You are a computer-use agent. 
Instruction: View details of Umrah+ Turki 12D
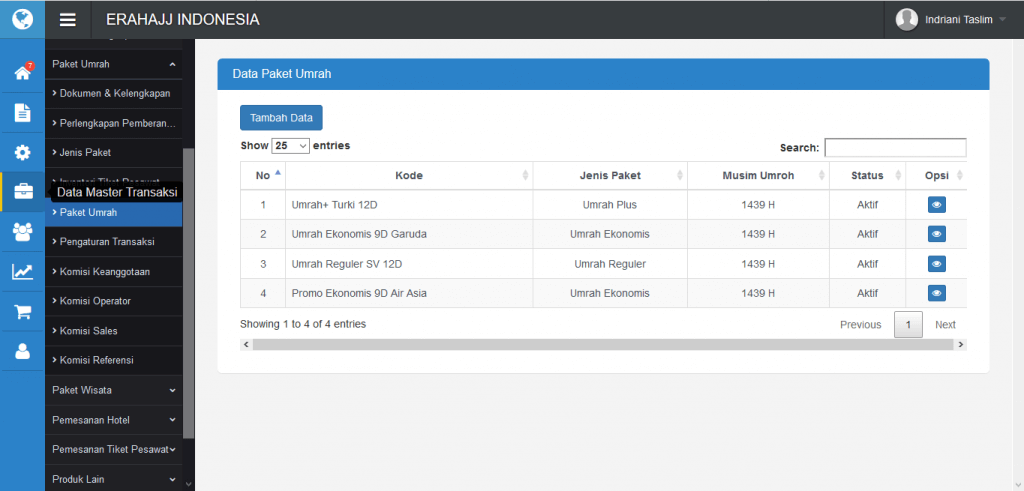[936, 205]
